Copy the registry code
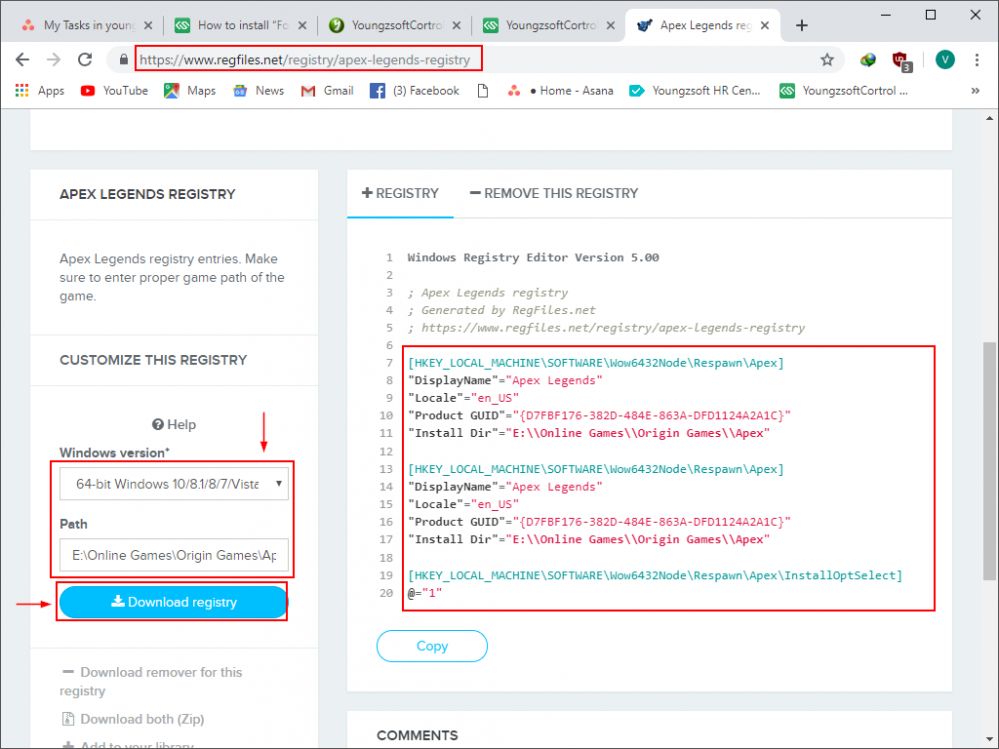The width and height of the screenshot is (999, 749). click(x=432, y=646)
